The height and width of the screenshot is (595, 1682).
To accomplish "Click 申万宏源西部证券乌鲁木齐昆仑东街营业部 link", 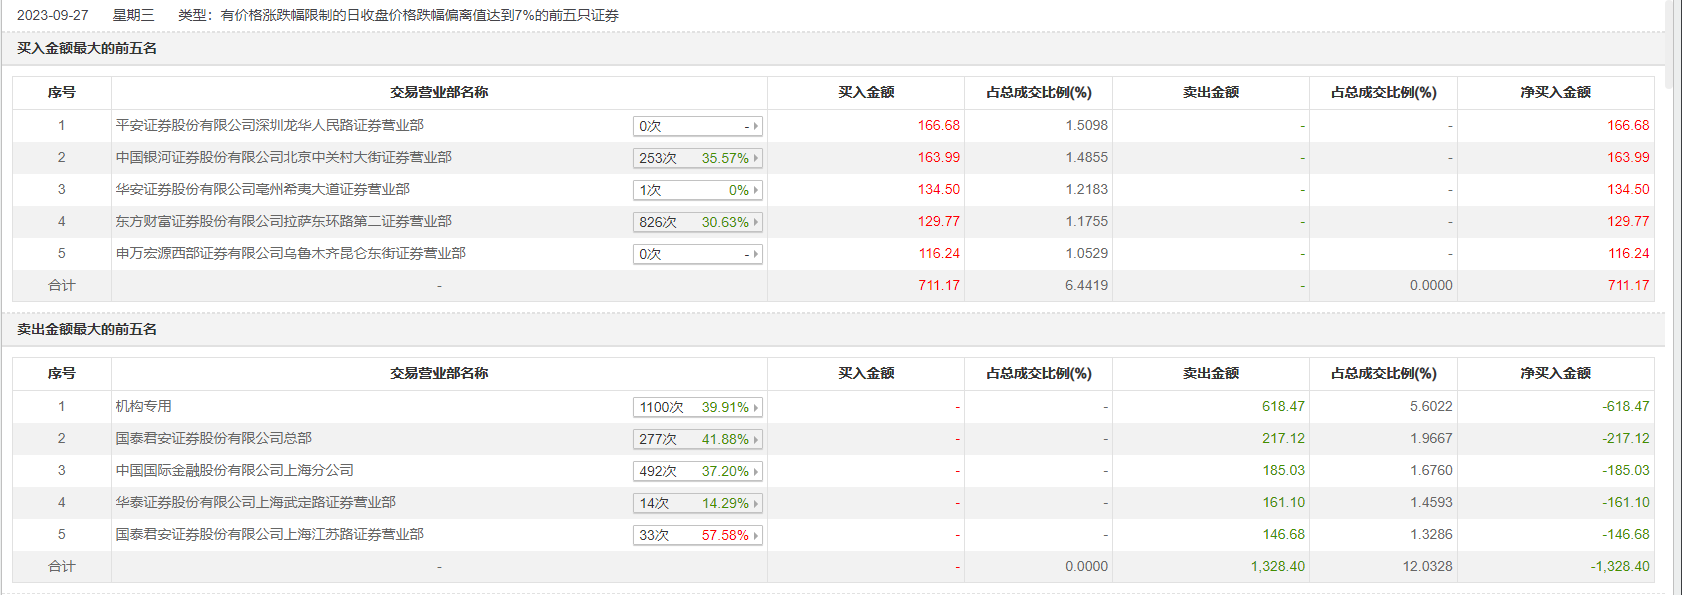I will 290,254.
